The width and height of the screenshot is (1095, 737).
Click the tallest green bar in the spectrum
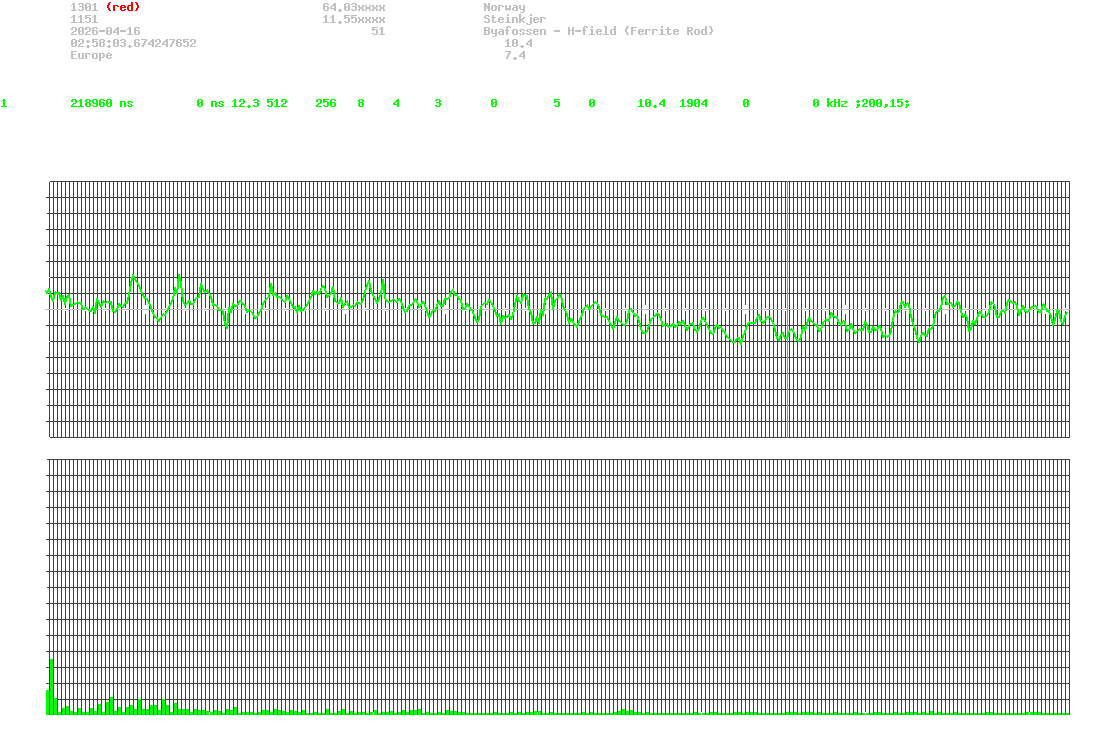(51, 687)
